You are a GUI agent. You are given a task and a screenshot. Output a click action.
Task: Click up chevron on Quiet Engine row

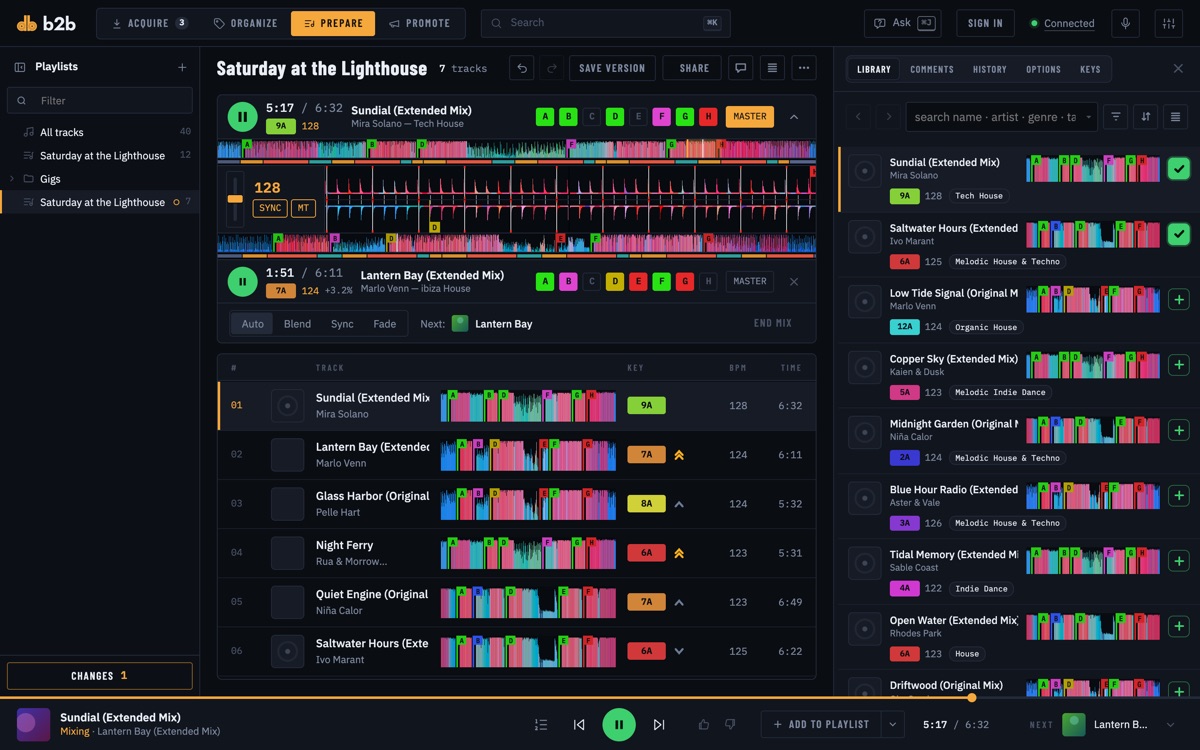679,602
